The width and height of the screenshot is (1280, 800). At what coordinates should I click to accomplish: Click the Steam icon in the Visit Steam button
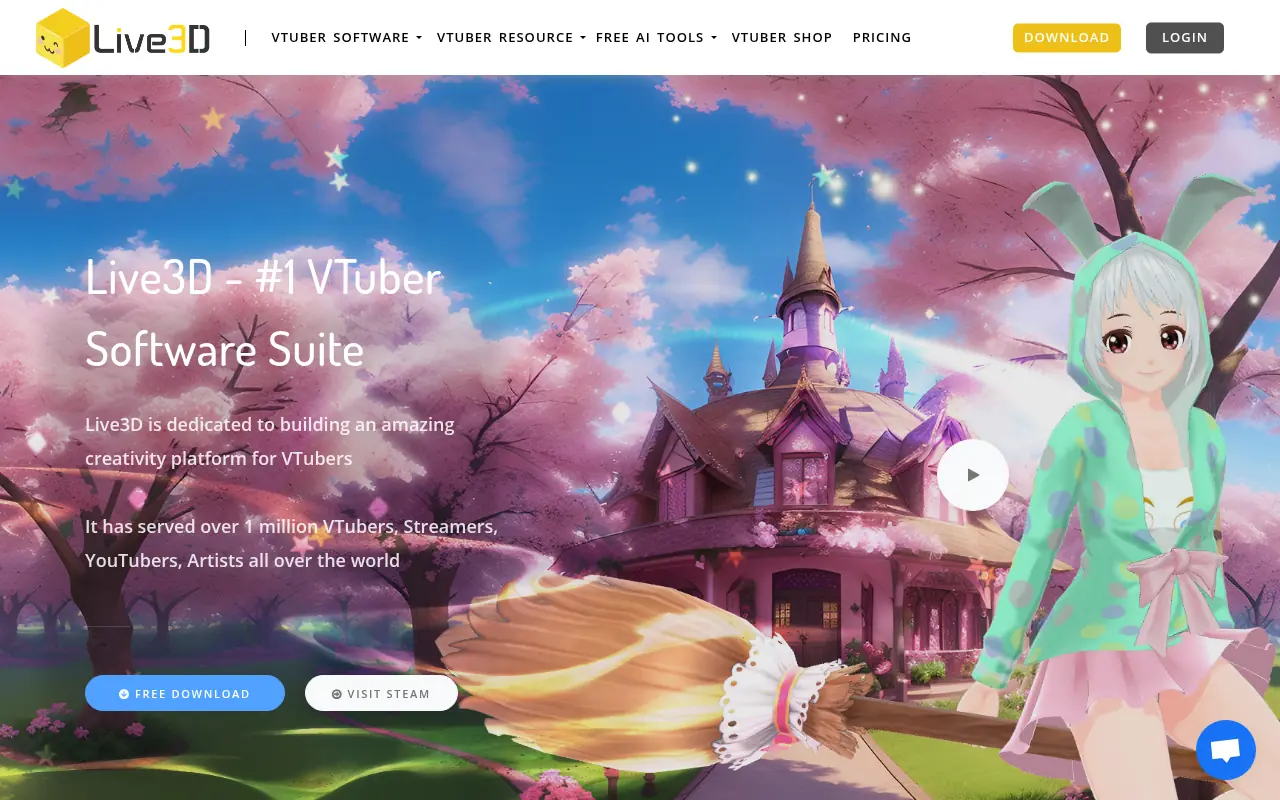[337, 693]
